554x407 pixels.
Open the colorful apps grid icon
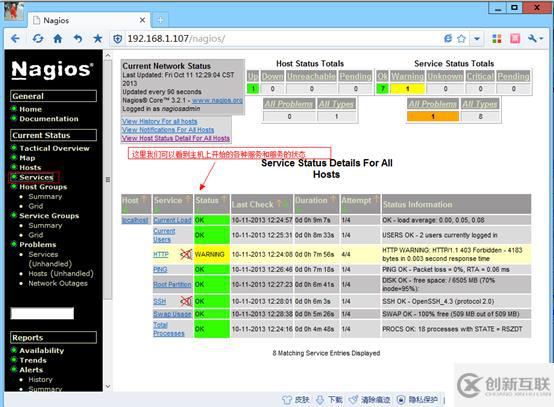click(x=497, y=39)
